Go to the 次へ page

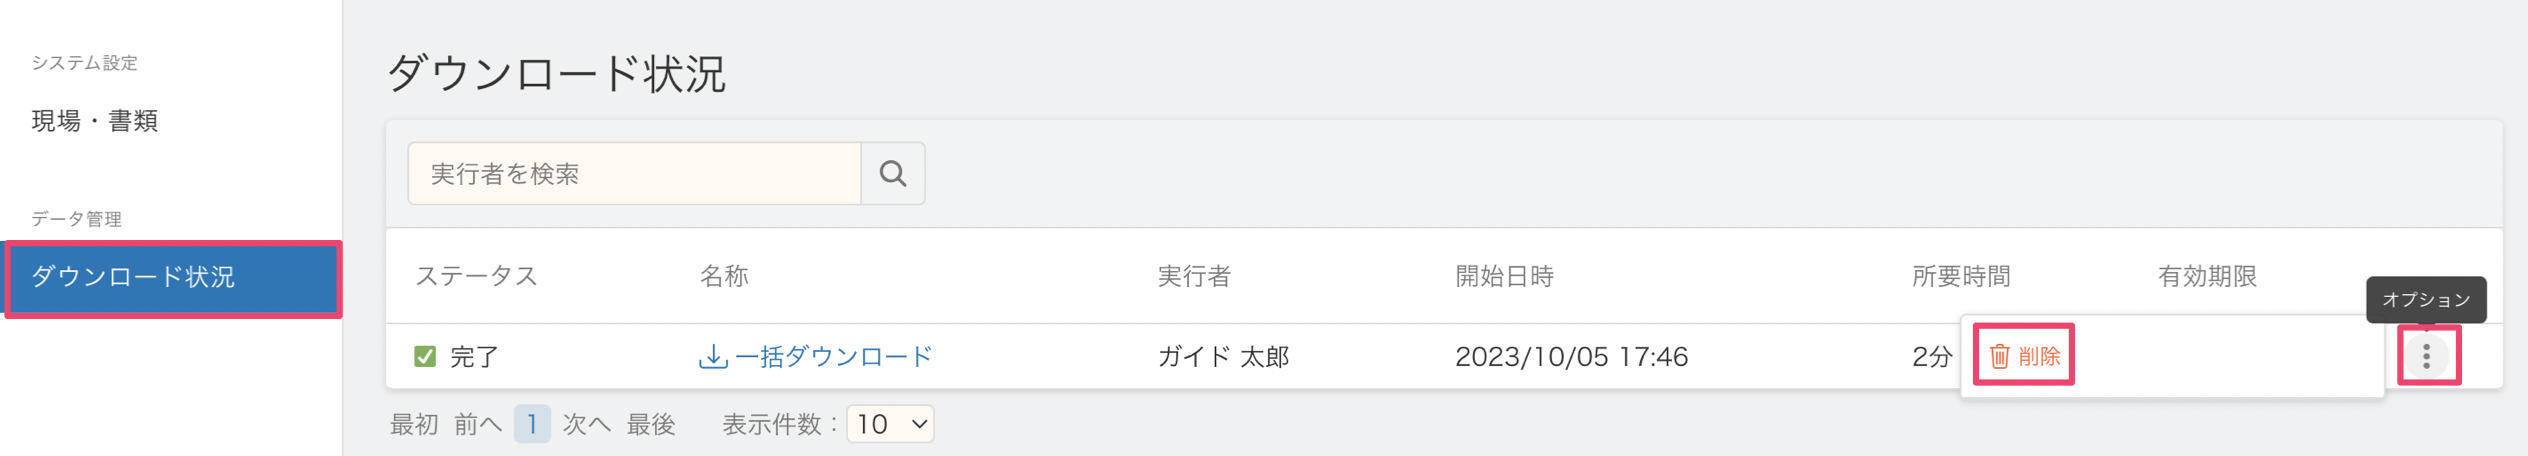[587, 424]
